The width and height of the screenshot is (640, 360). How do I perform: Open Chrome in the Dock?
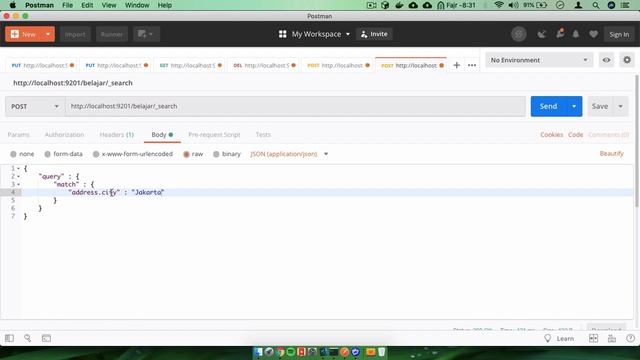(x=280, y=352)
